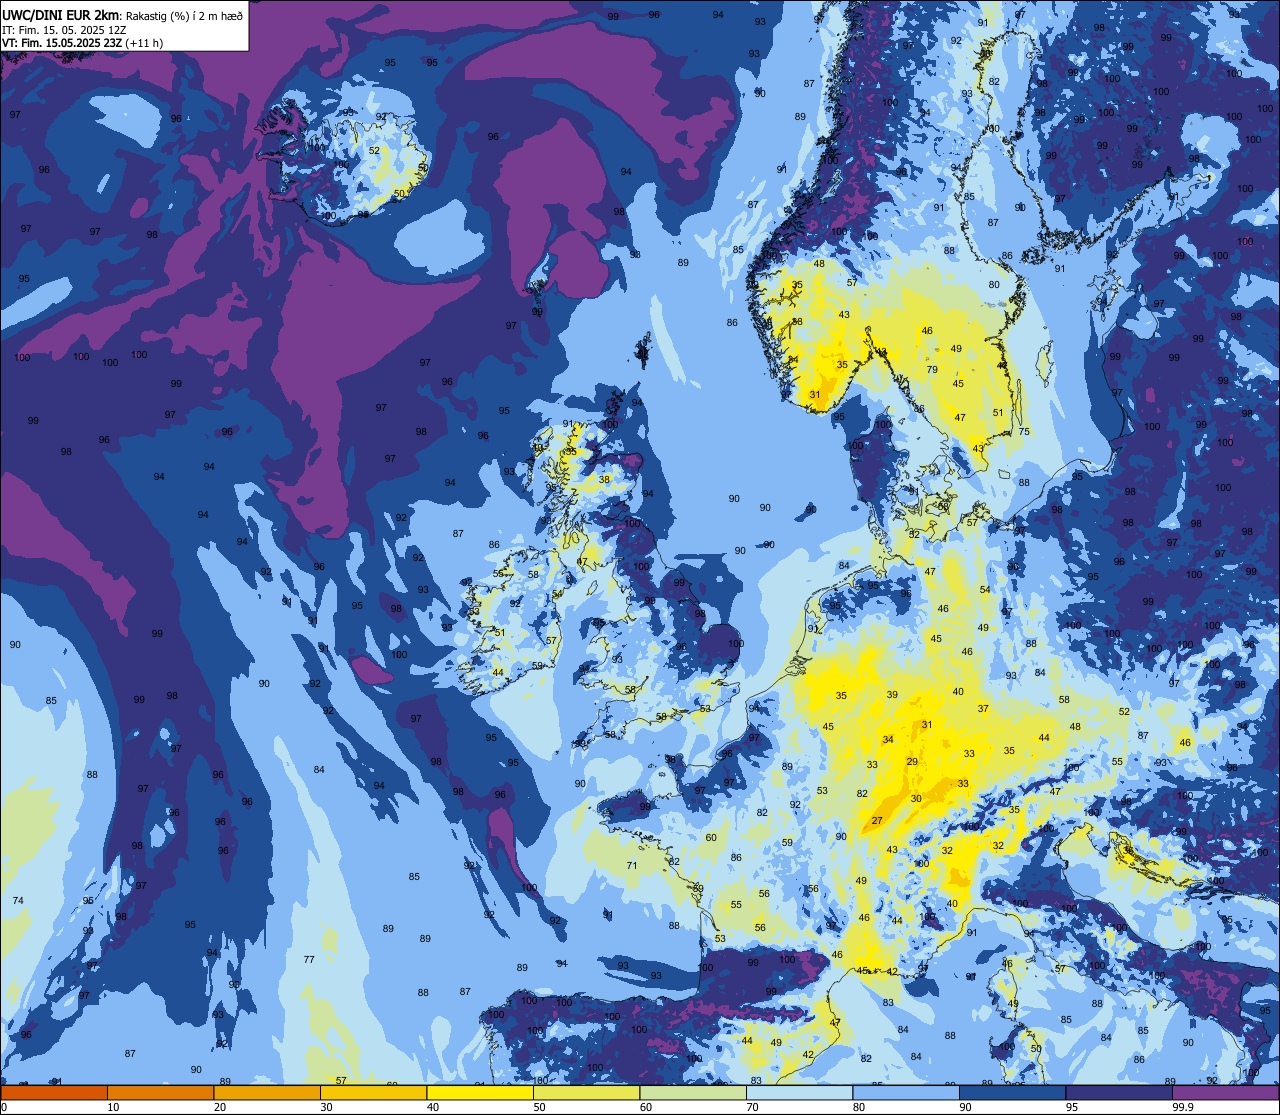Click the legend segment between 20 and 30
This screenshot has height=1115, width=1280.
tap(267, 1092)
